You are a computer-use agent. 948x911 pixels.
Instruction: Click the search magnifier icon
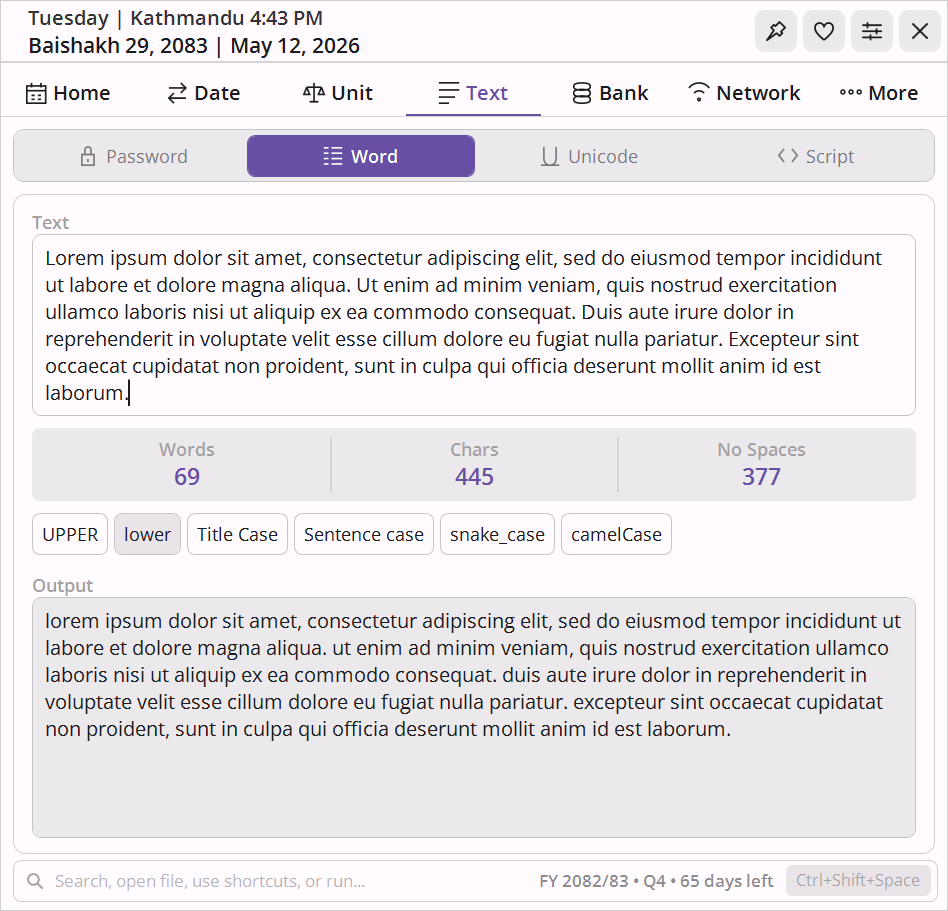click(35, 881)
